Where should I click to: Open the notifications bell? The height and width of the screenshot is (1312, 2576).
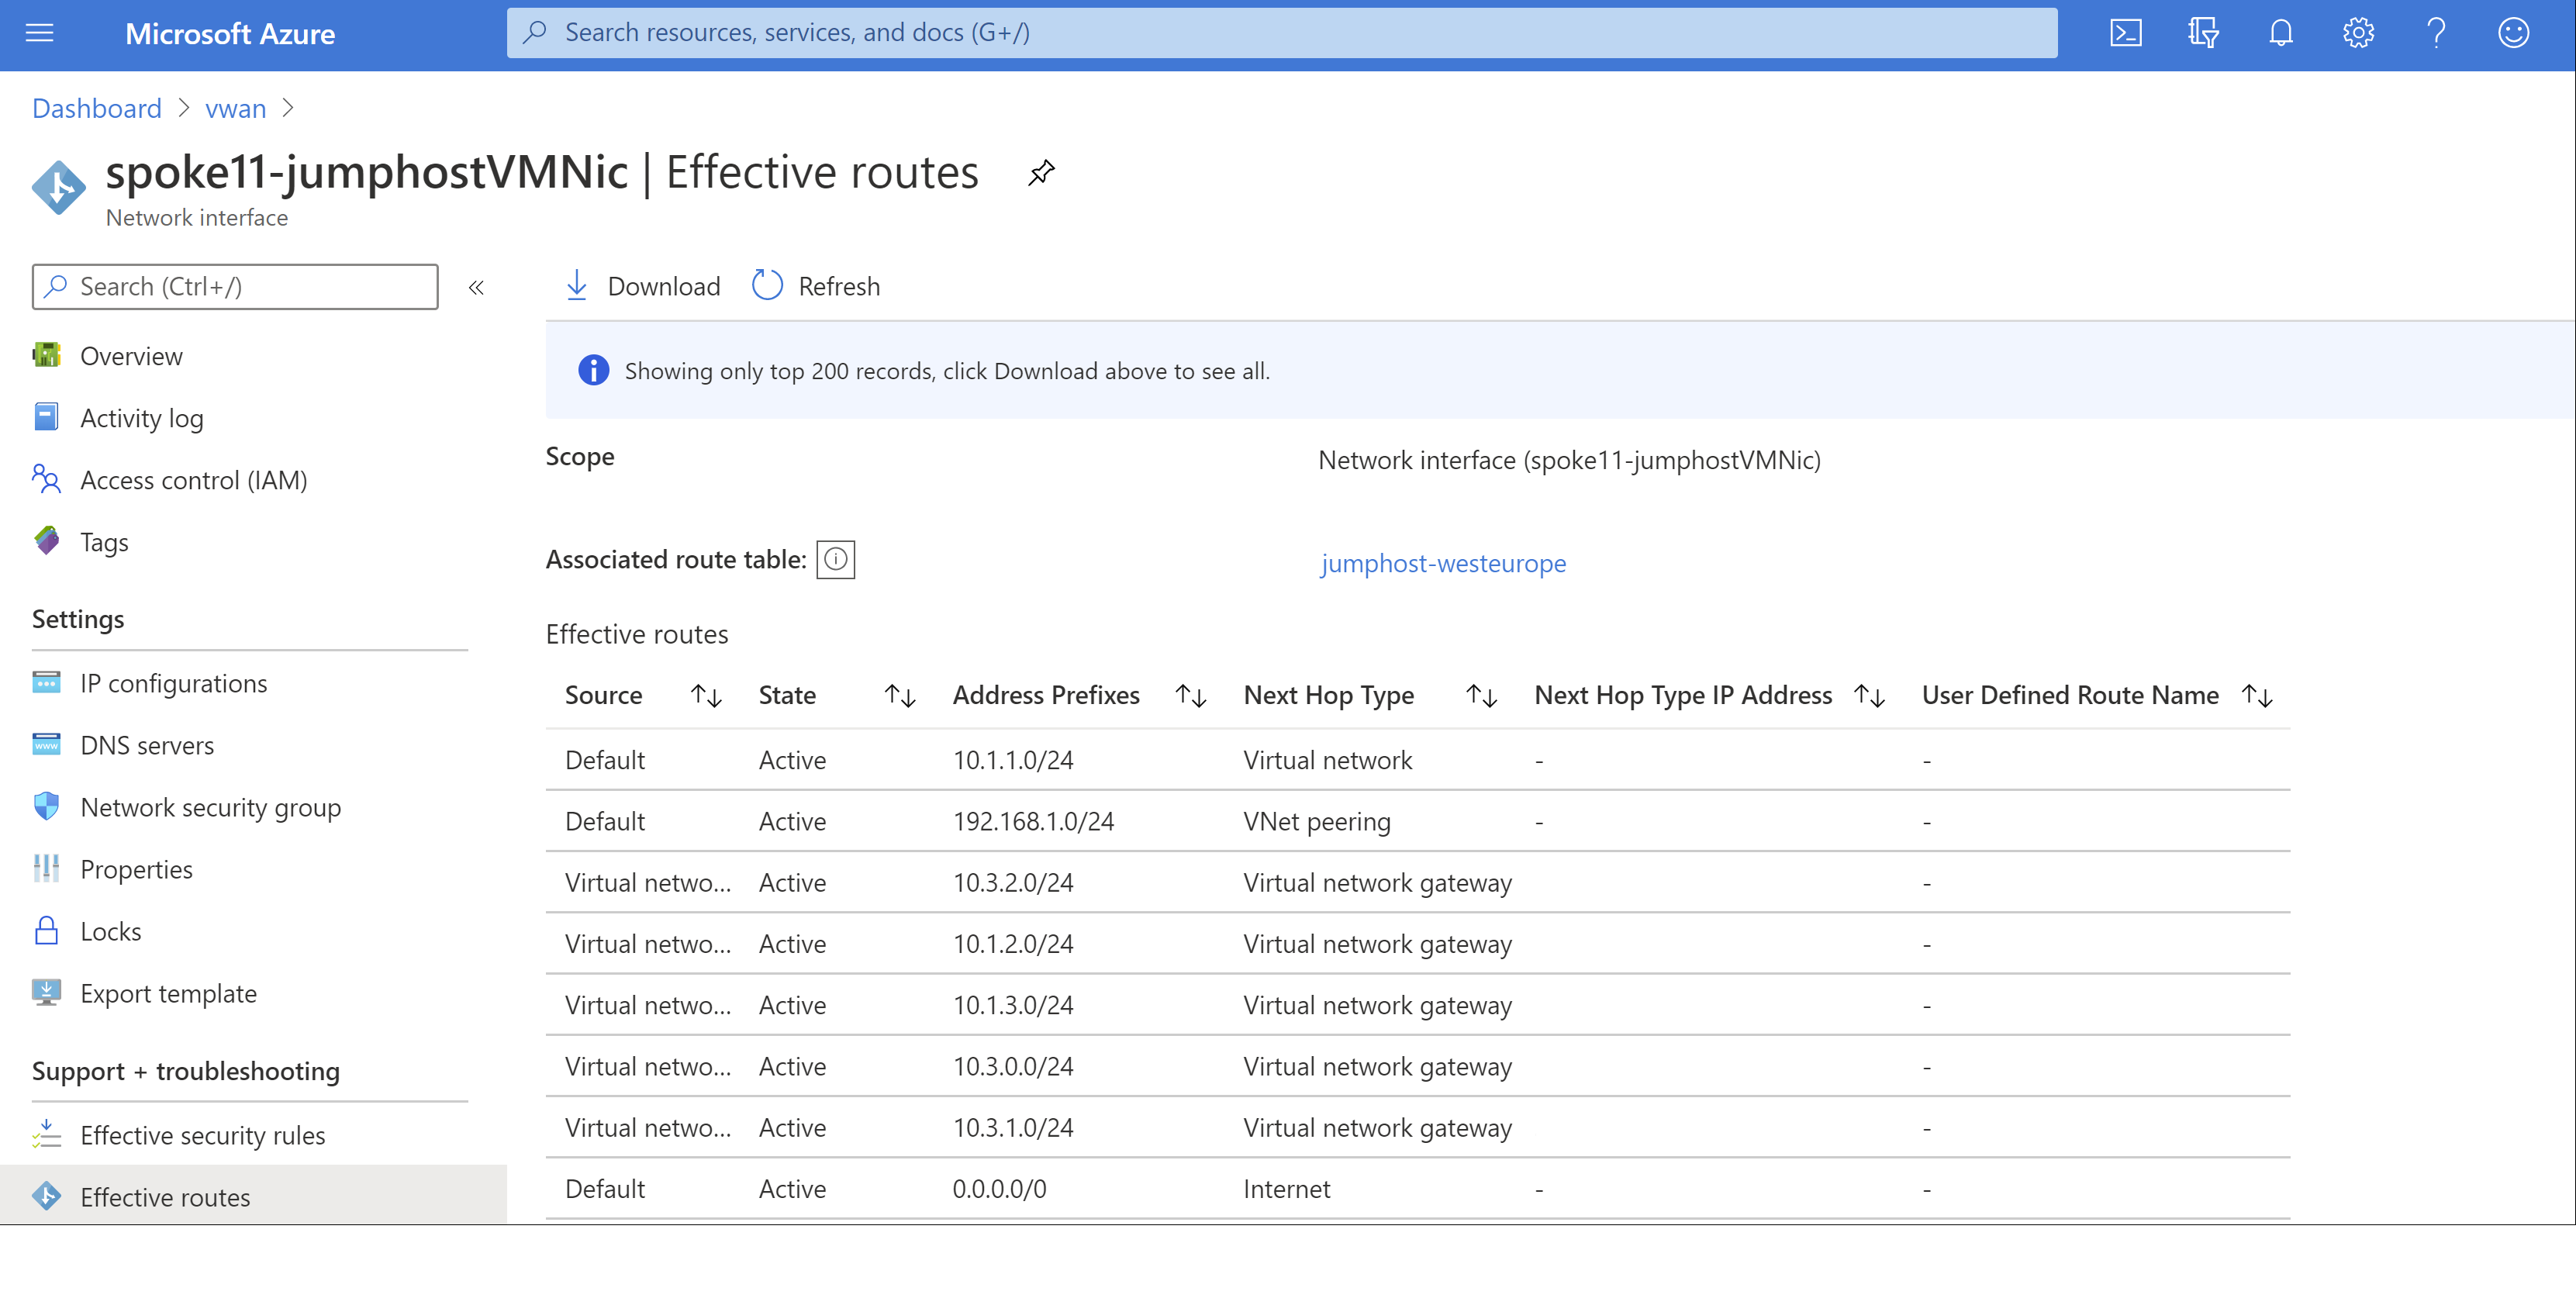pyautogui.click(x=2280, y=33)
